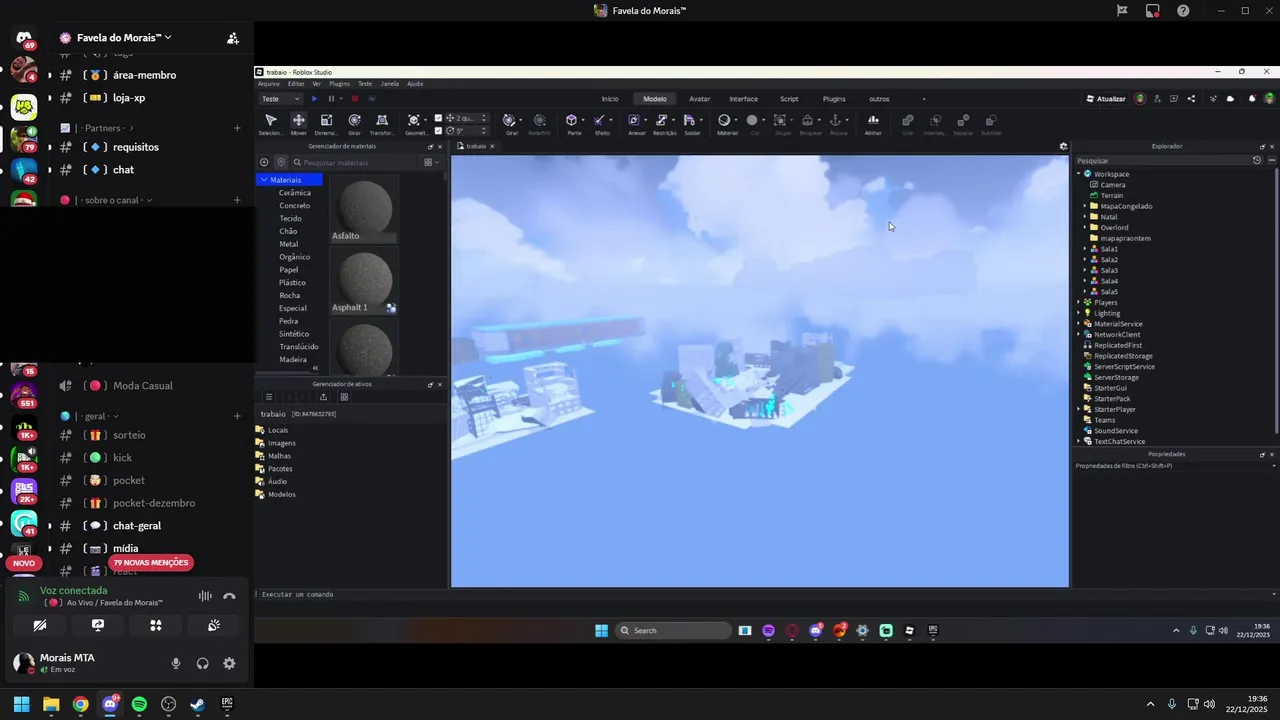1280x720 pixels.
Task: Open Discord activities button
Action: (156, 625)
